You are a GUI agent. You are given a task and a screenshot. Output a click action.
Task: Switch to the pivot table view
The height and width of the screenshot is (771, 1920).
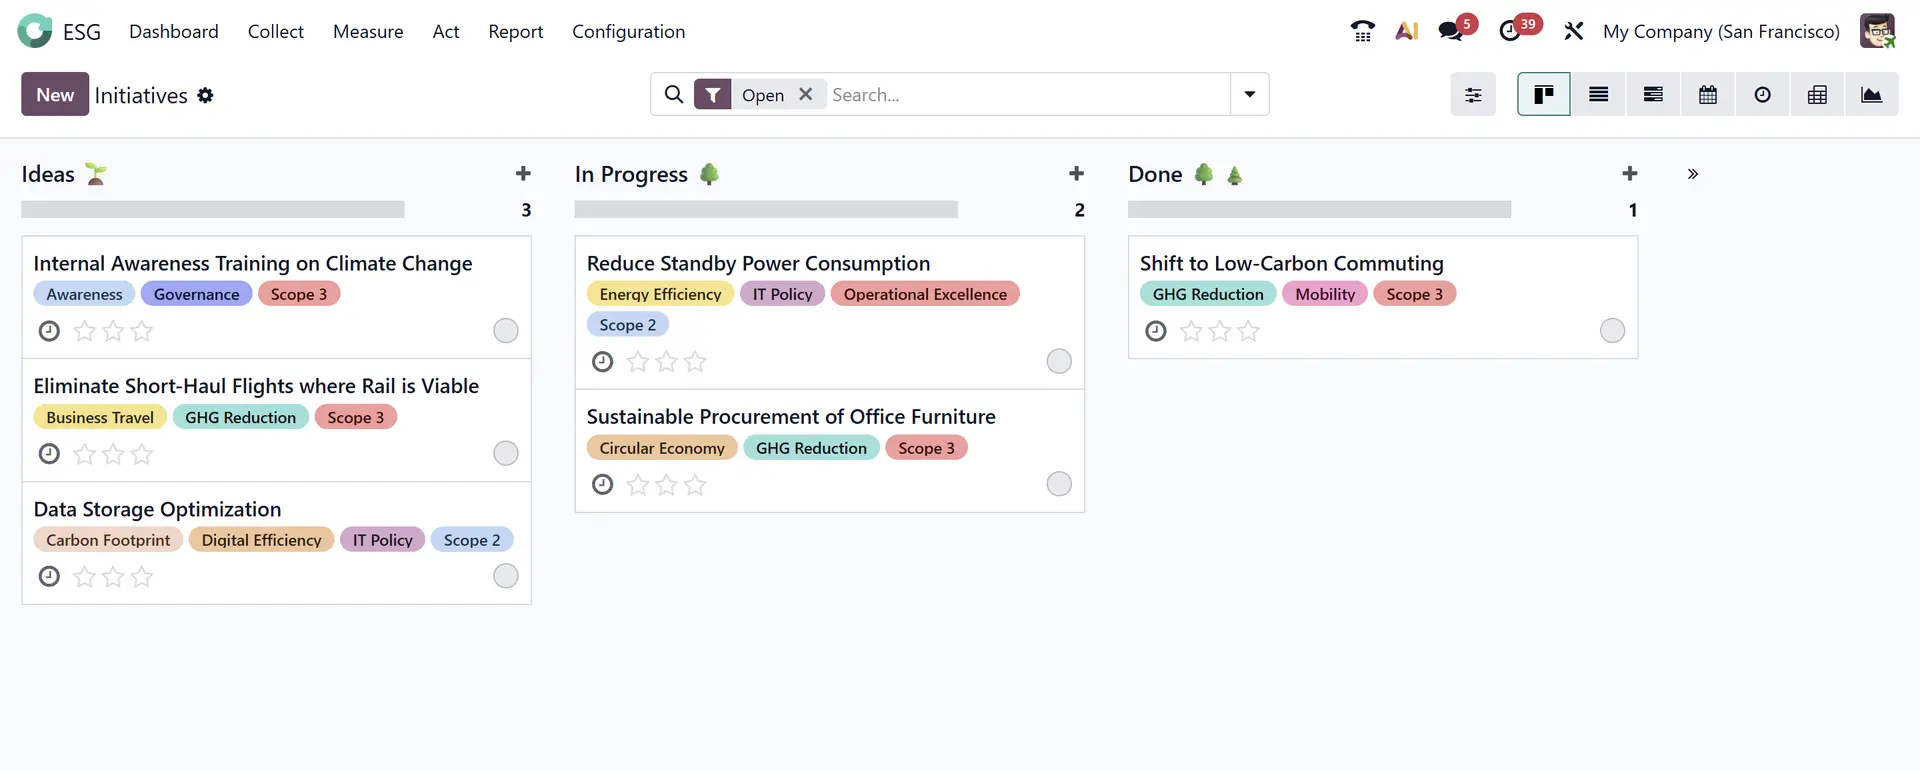[x=1817, y=95]
